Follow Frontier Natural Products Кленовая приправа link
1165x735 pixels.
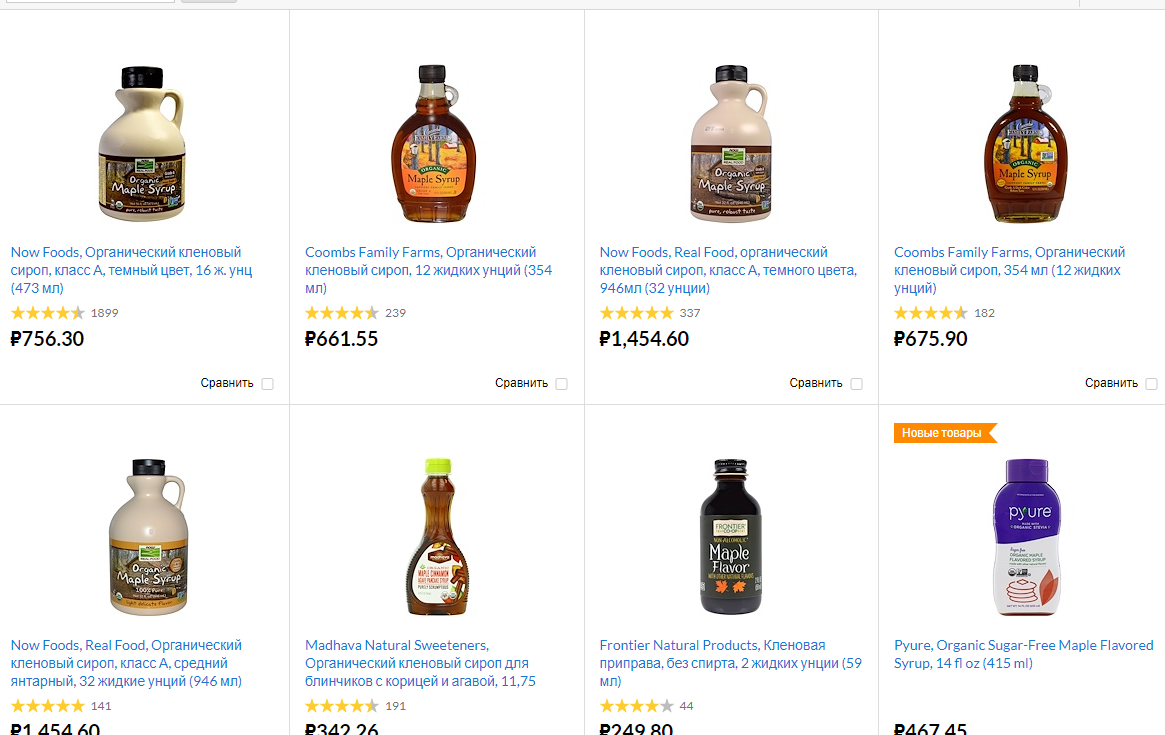730,663
